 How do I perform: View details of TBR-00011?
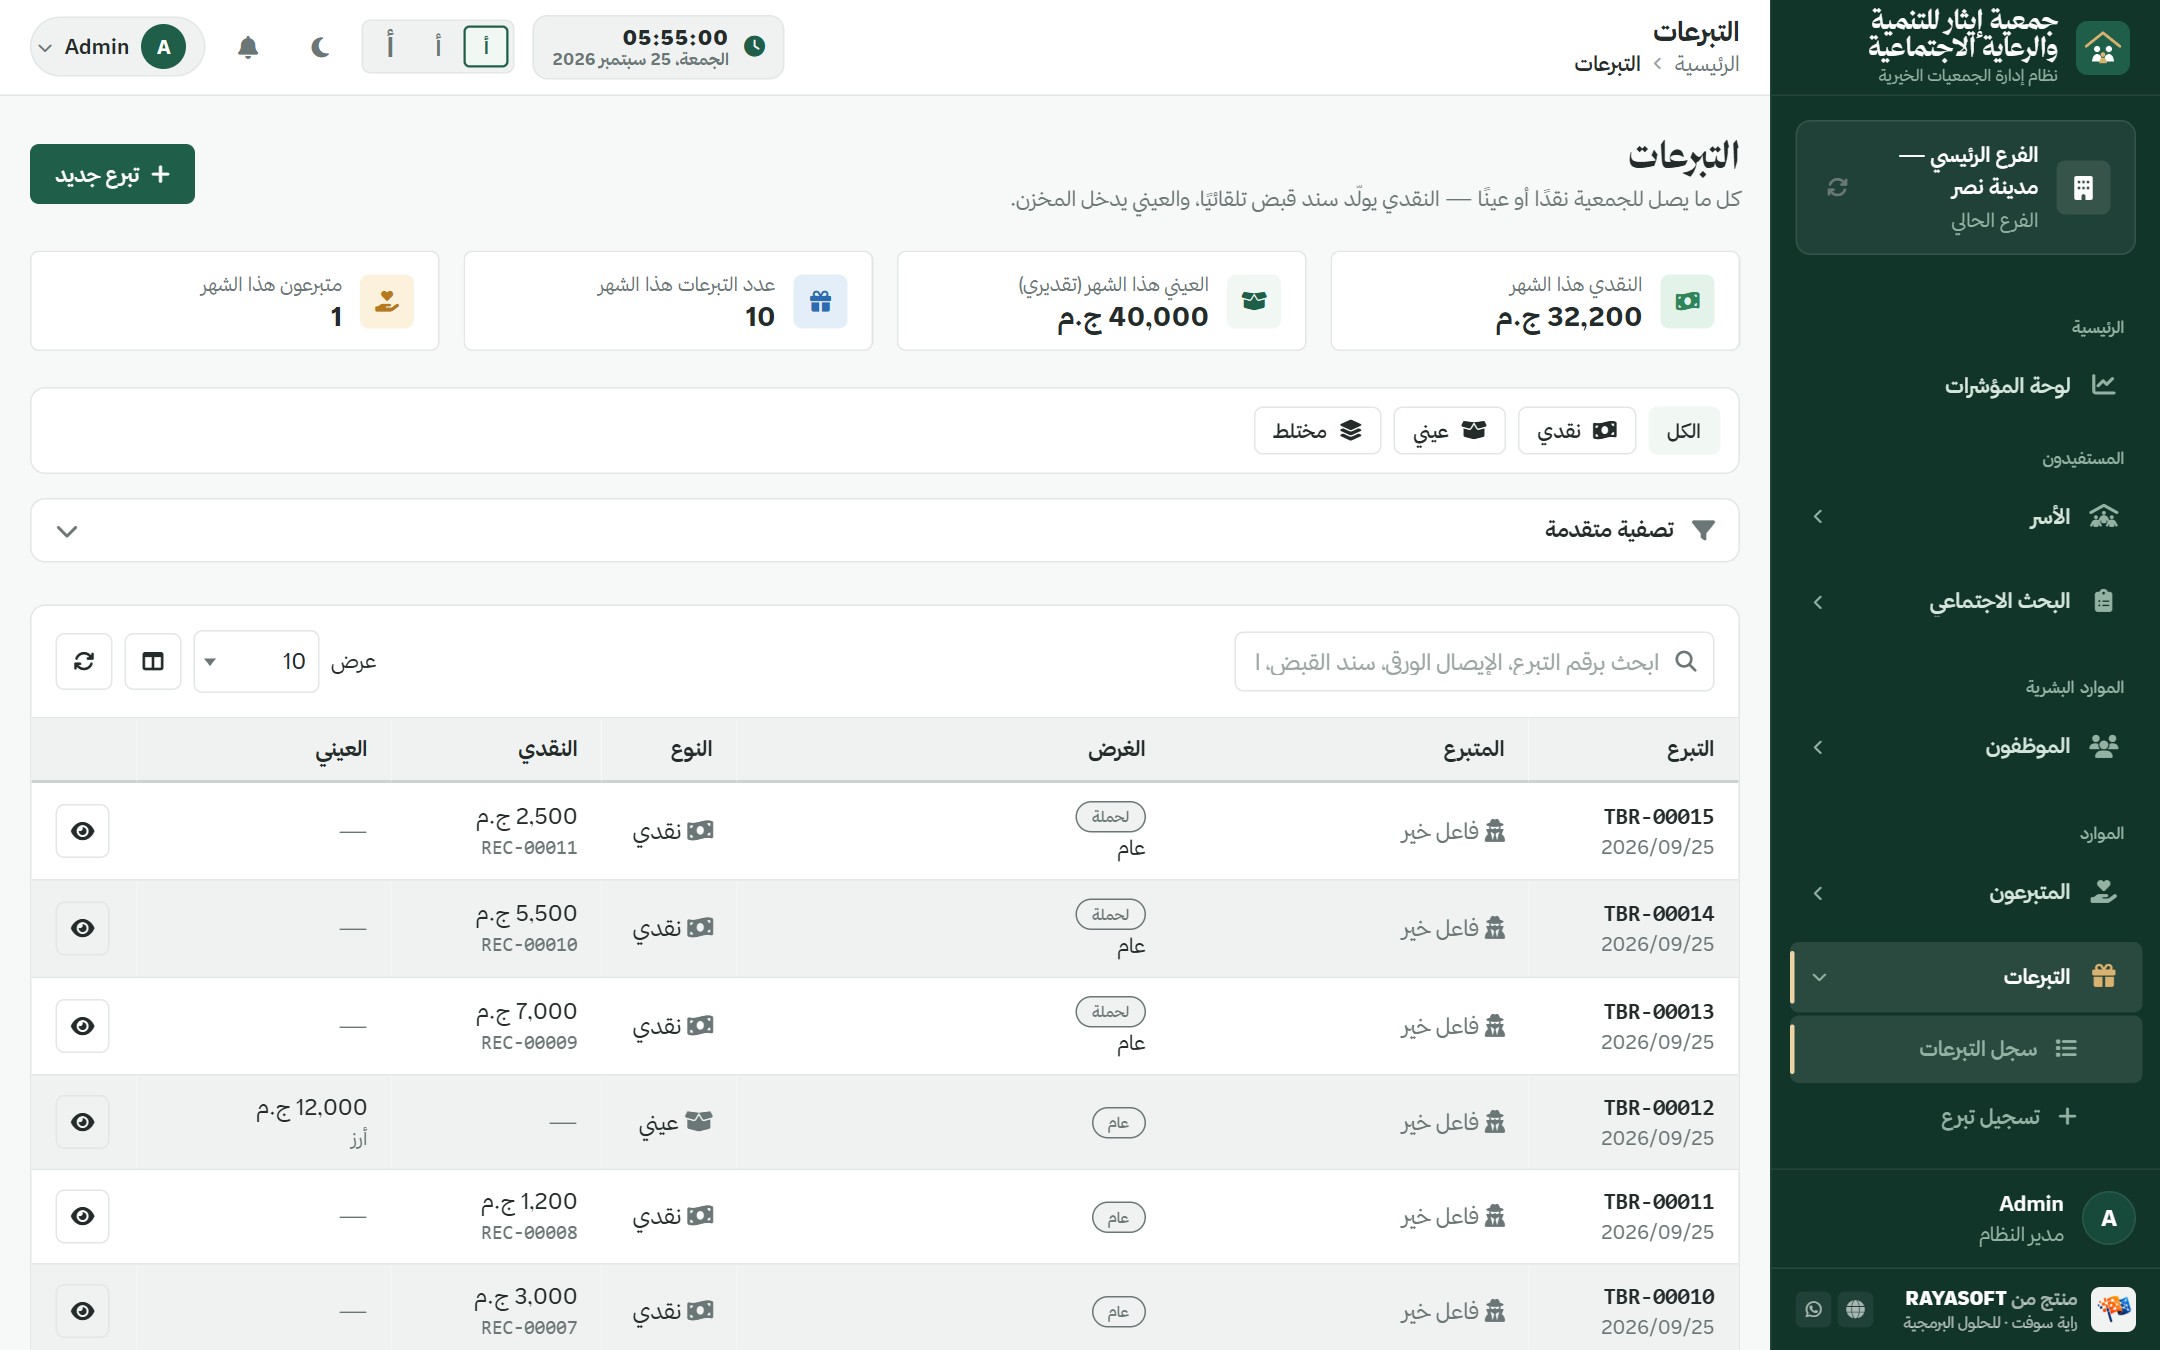pos(83,1216)
